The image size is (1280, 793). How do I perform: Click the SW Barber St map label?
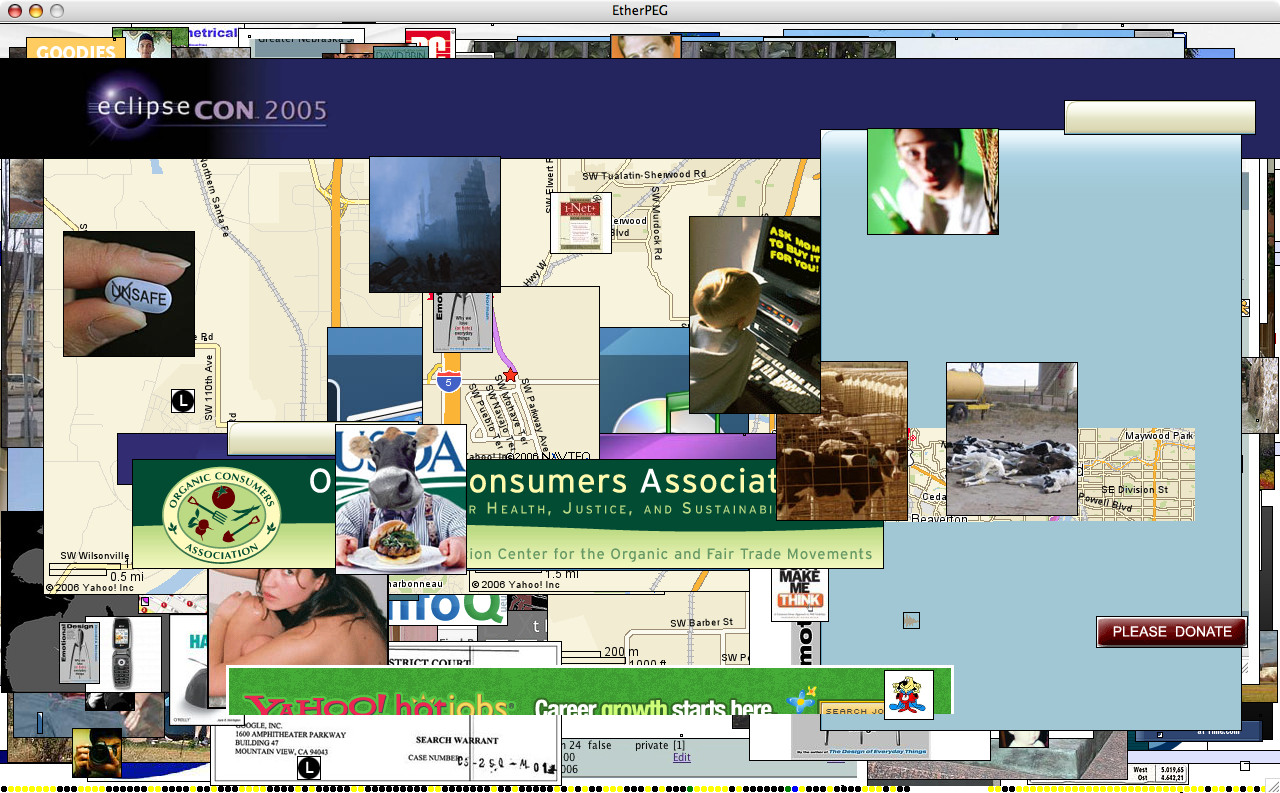pos(702,623)
